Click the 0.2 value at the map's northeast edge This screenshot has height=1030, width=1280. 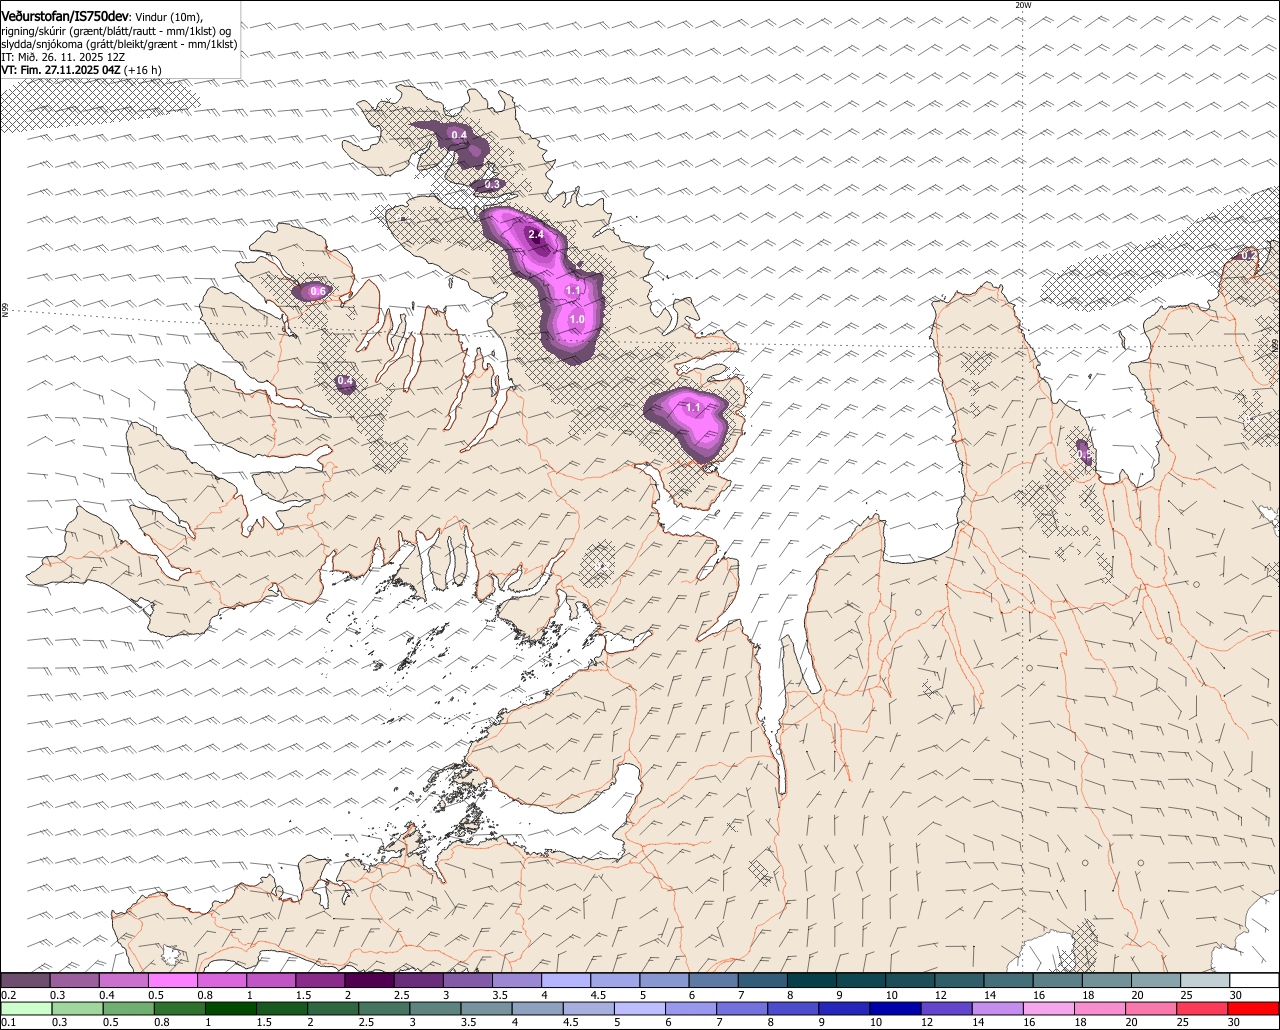1247,256
